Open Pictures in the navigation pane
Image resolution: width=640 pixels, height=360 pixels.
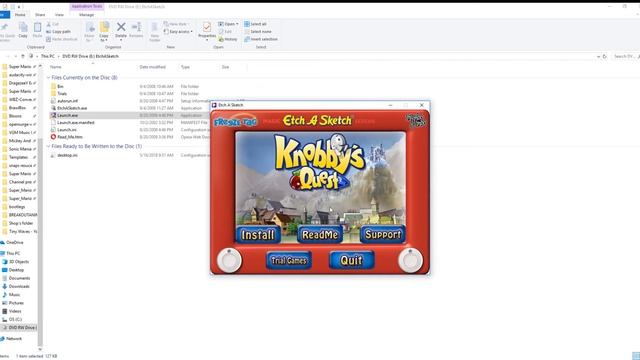point(16,303)
